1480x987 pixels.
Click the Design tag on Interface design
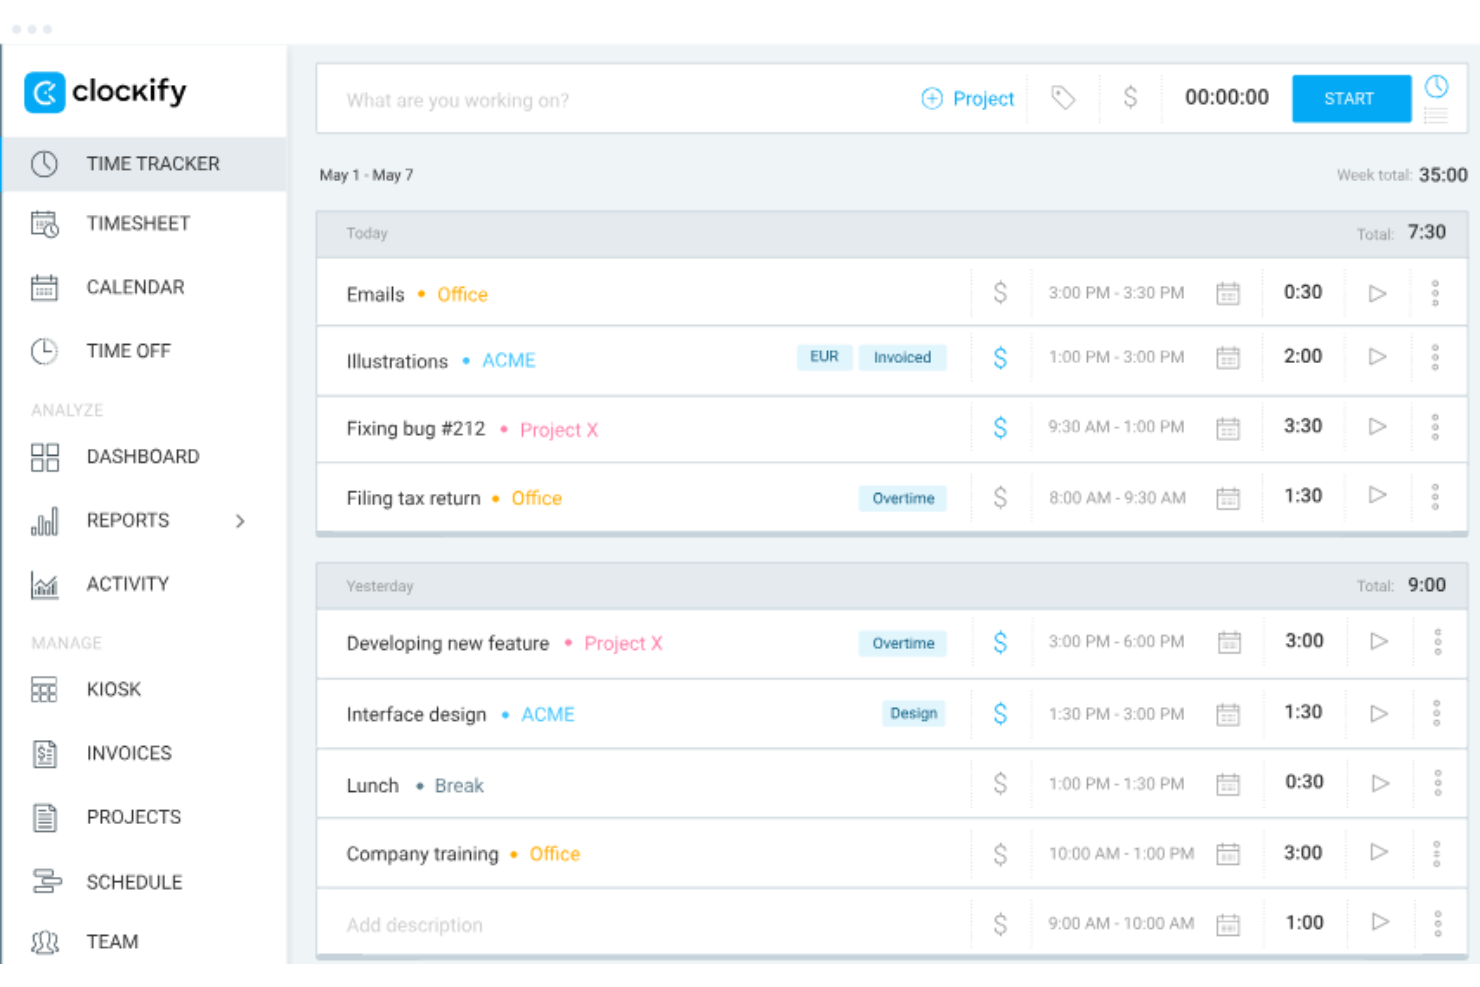[x=914, y=713]
